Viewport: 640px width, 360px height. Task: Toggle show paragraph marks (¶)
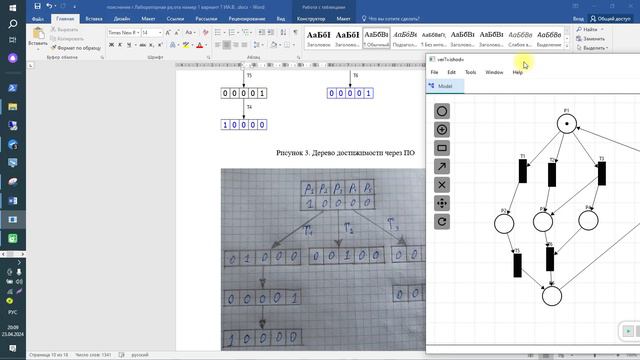[296, 32]
